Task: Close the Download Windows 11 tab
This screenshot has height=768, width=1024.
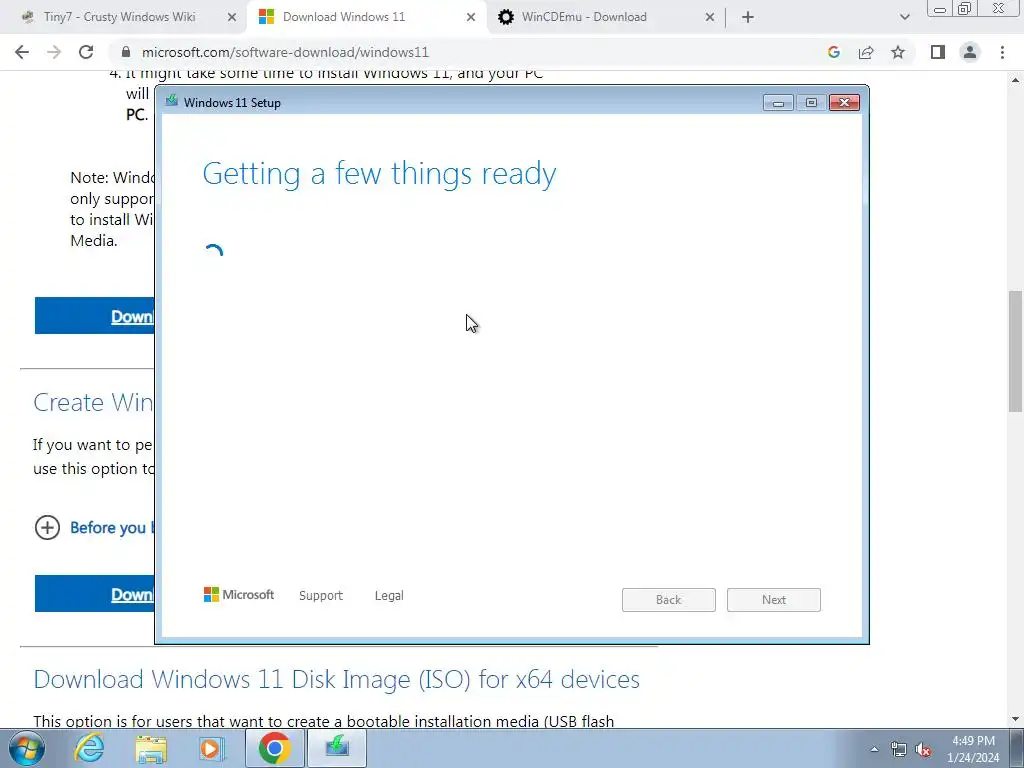Action: (x=471, y=17)
